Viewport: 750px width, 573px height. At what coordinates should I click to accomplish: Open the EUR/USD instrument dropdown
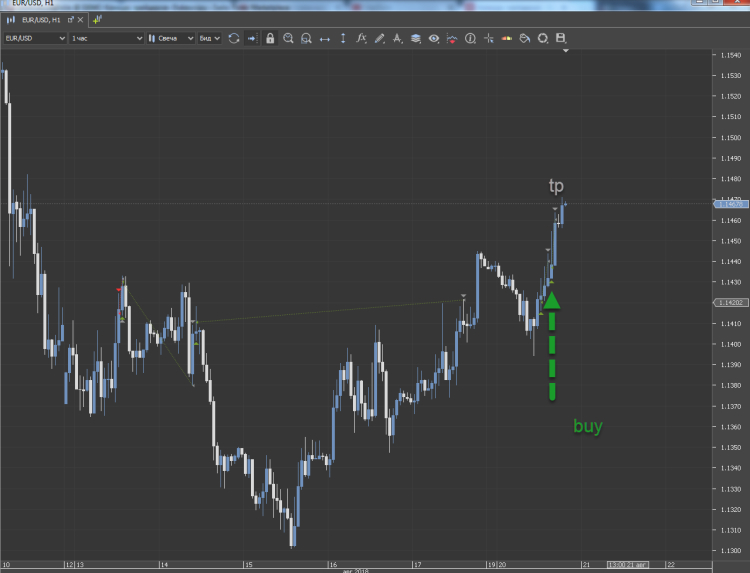tap(35, 38)
